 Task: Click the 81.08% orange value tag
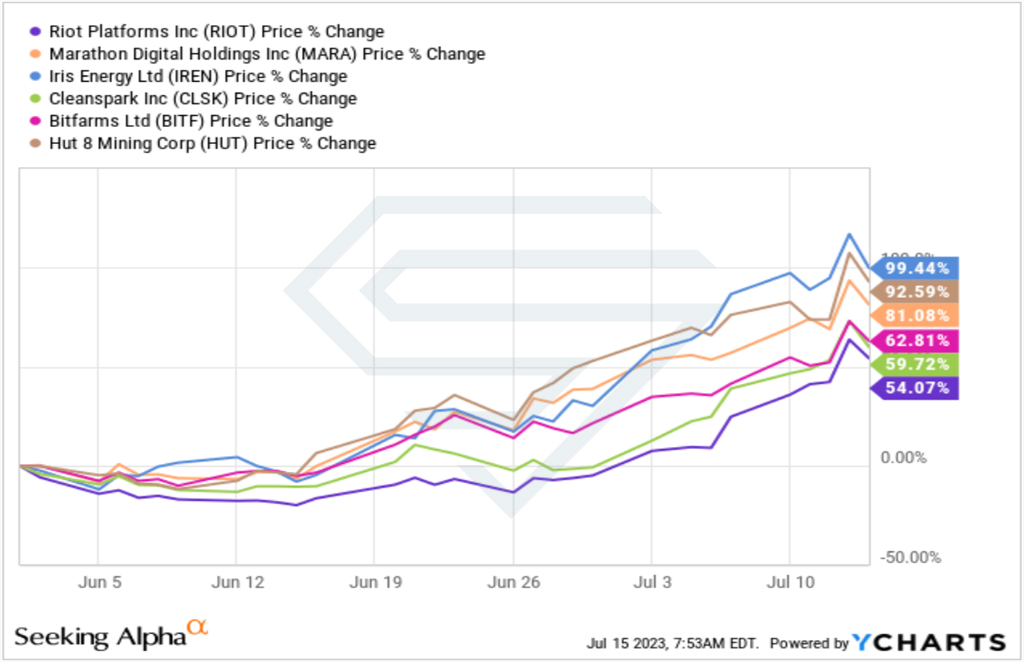pos(914,316)
